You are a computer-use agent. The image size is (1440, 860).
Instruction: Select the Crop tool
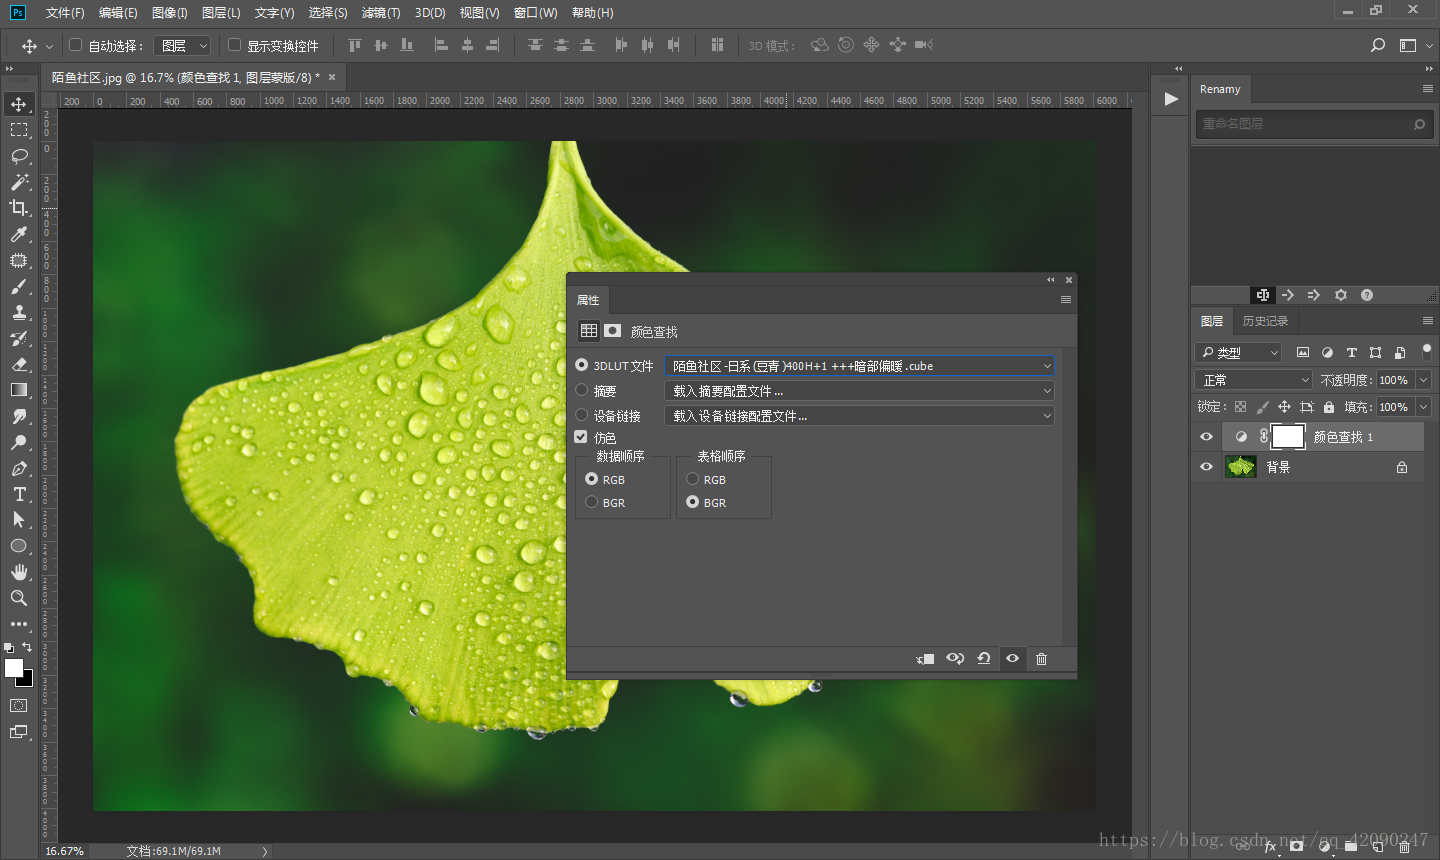point(19,208)
